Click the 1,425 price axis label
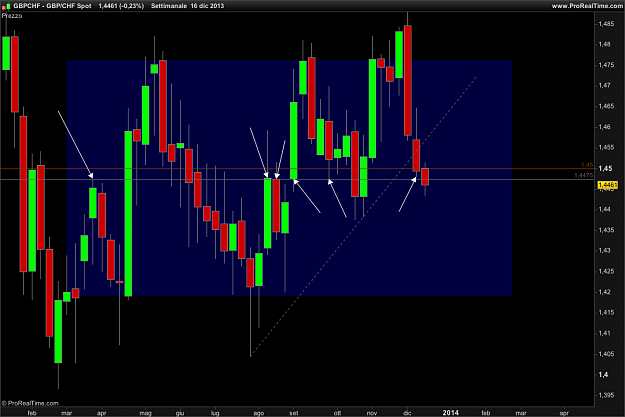 click(x=606, y=271)
